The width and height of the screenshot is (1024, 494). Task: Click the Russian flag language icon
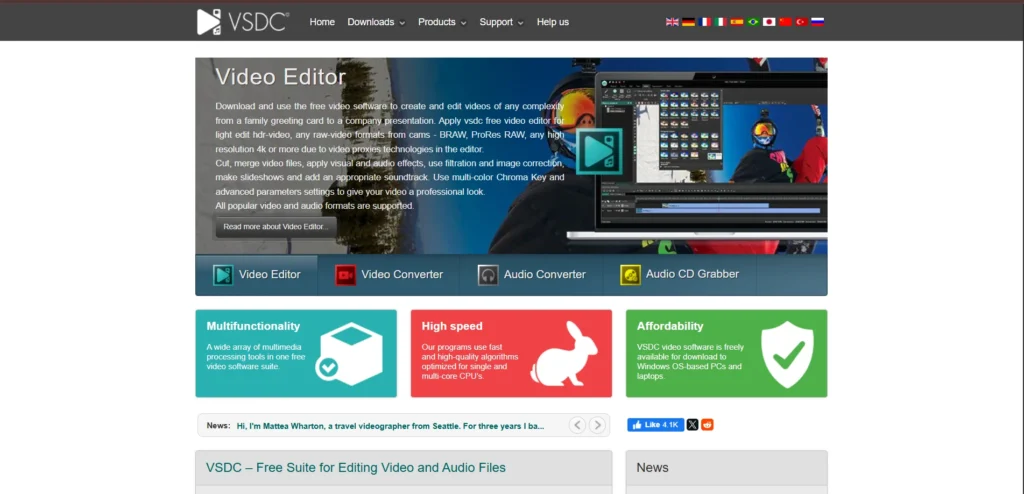pos(817,22)
